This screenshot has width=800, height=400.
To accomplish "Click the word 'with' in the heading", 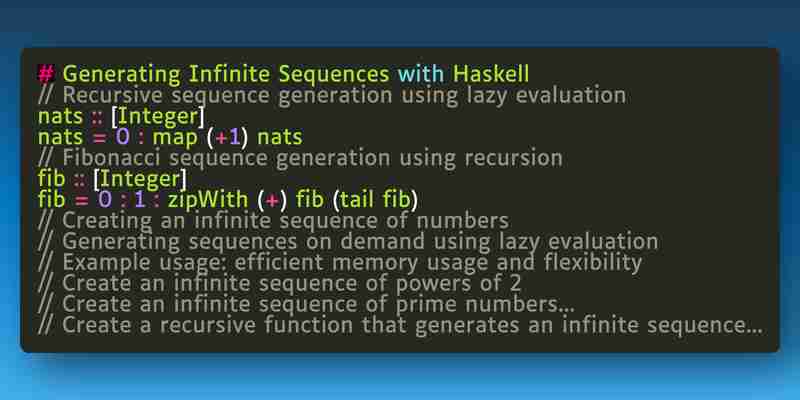I will (421, 74).
